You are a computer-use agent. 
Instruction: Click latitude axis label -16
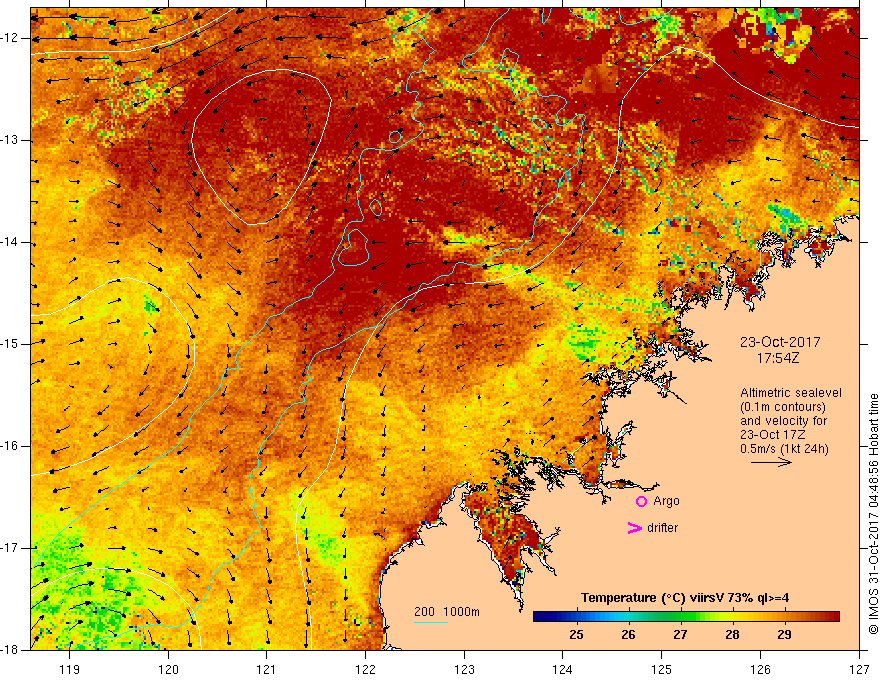pos(10,446)
